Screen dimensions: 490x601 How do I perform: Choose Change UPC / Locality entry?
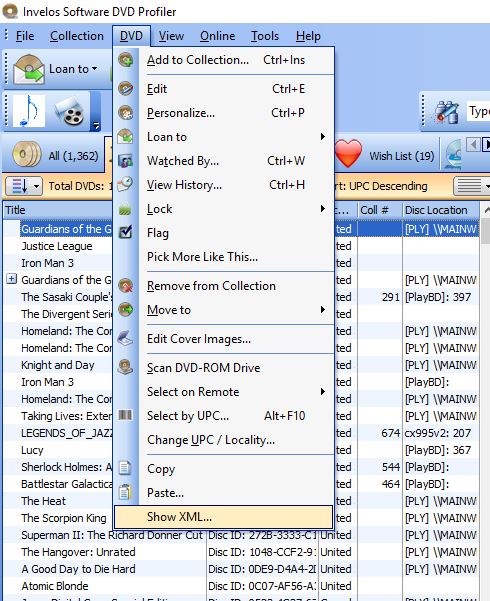point(224,440)
